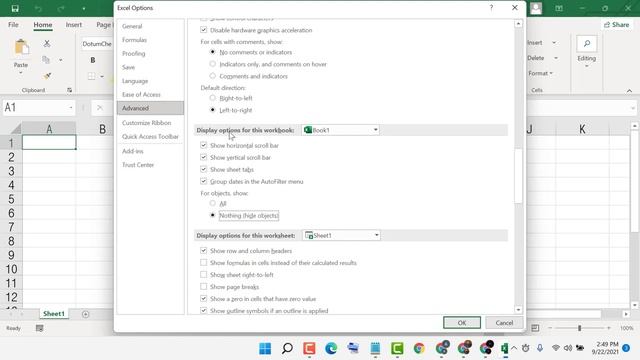Click the Add new sheet plus icon
640x360 pixels.
(x=85, y=314)
